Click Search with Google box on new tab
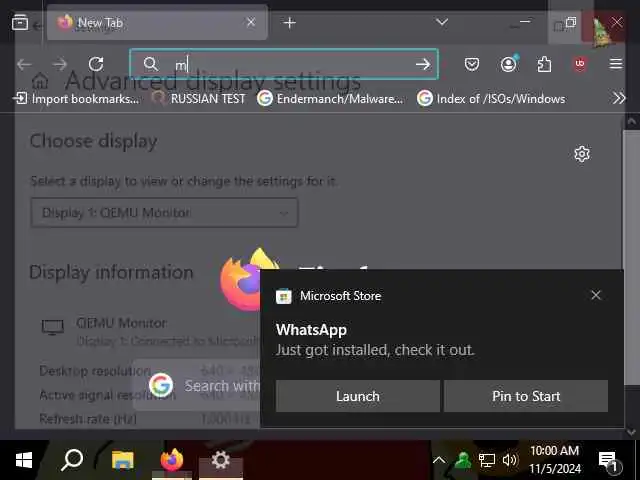The image size is (640, 480). click(197, 385)
